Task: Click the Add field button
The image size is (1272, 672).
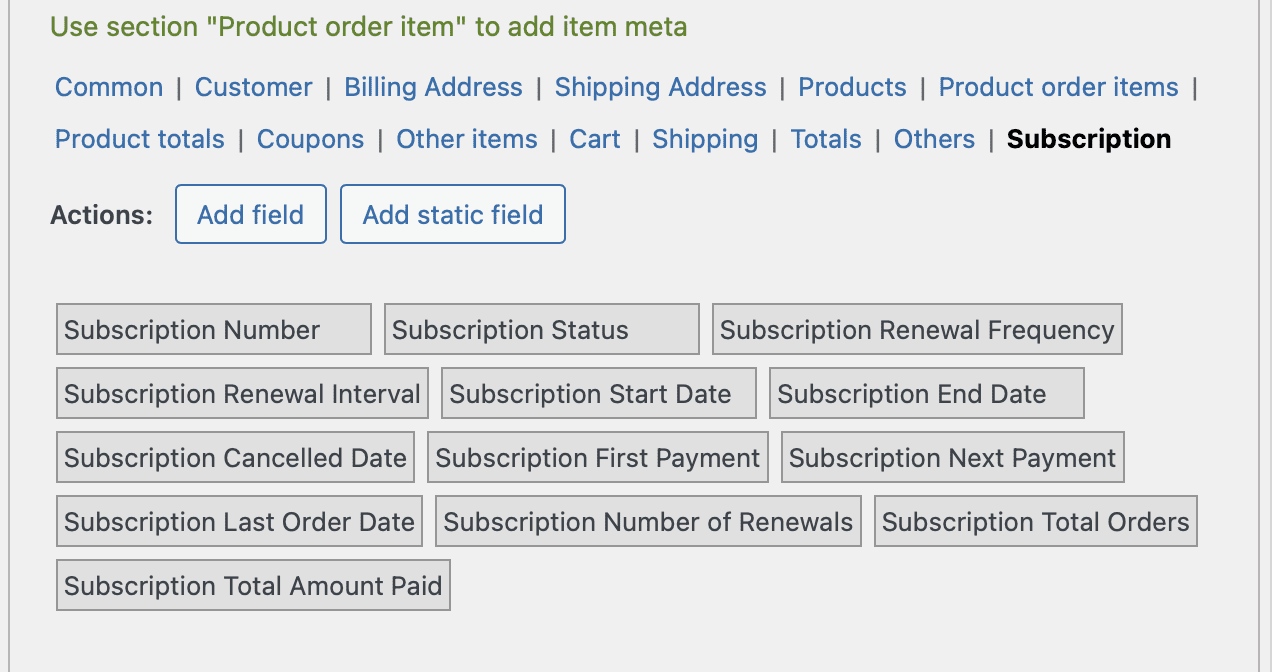Action: tap(251, 214)
